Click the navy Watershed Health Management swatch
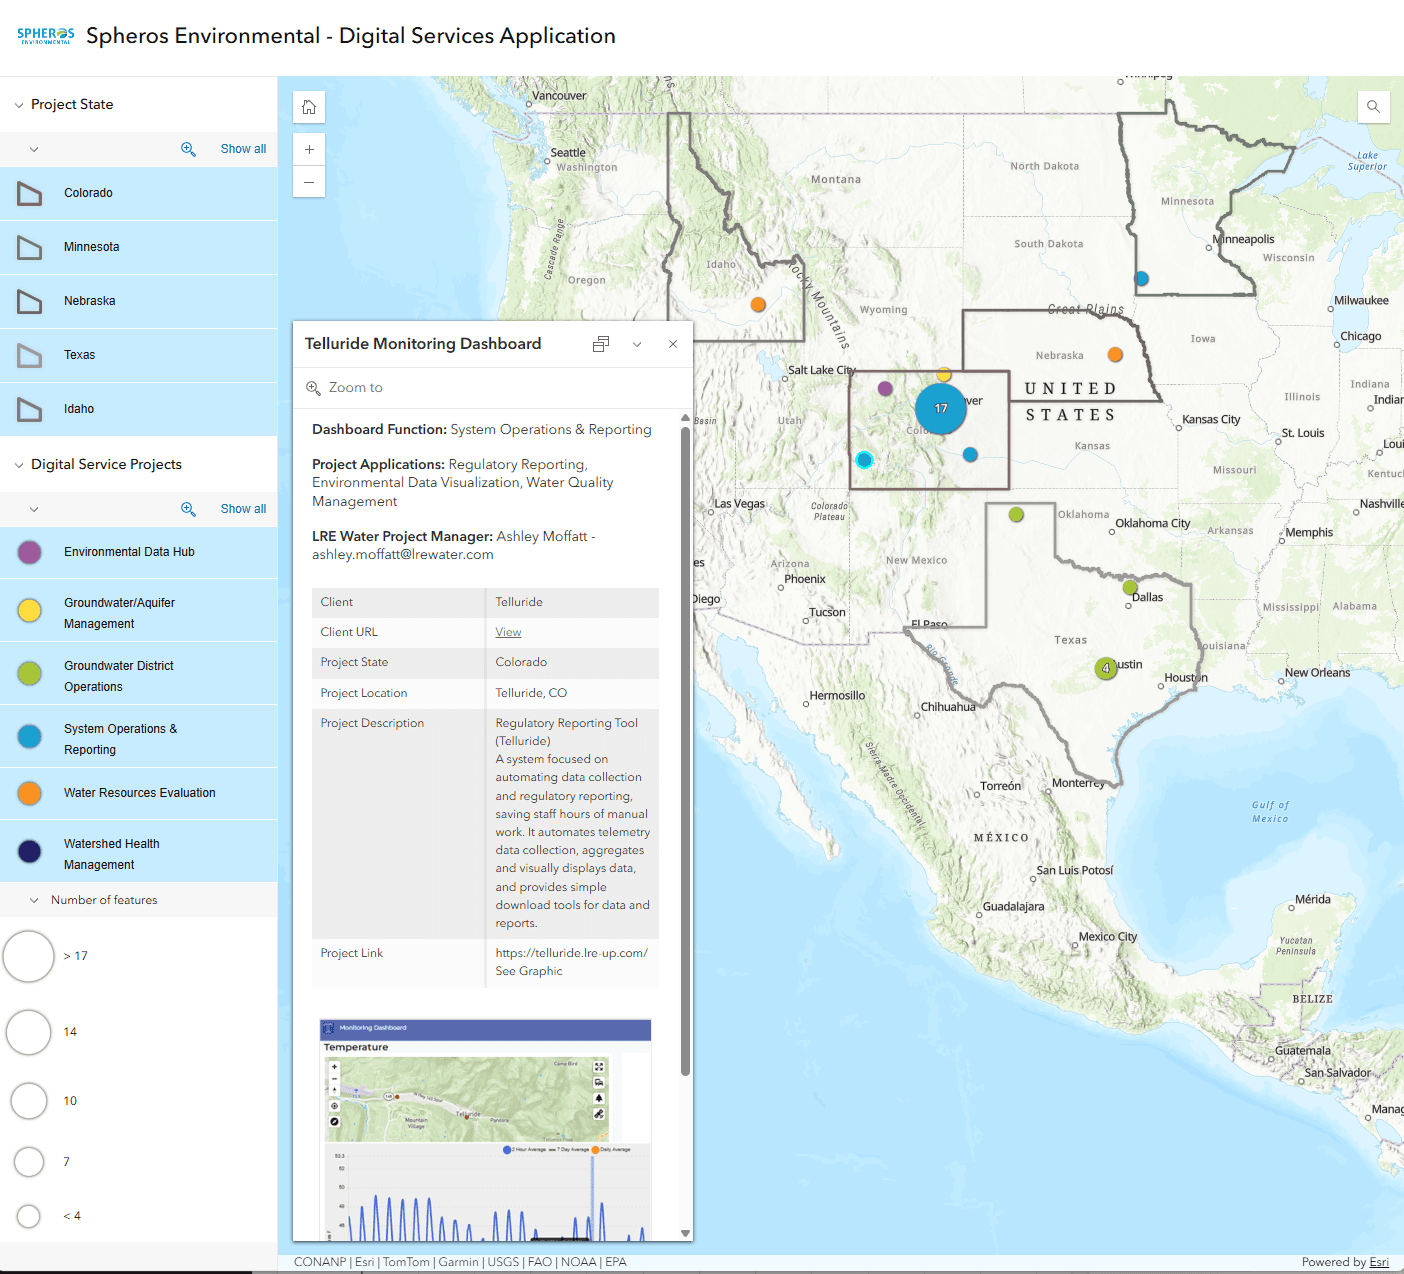Viewport: 1404px width, 1274px height. pyautogui.click(x=30, y=851)
